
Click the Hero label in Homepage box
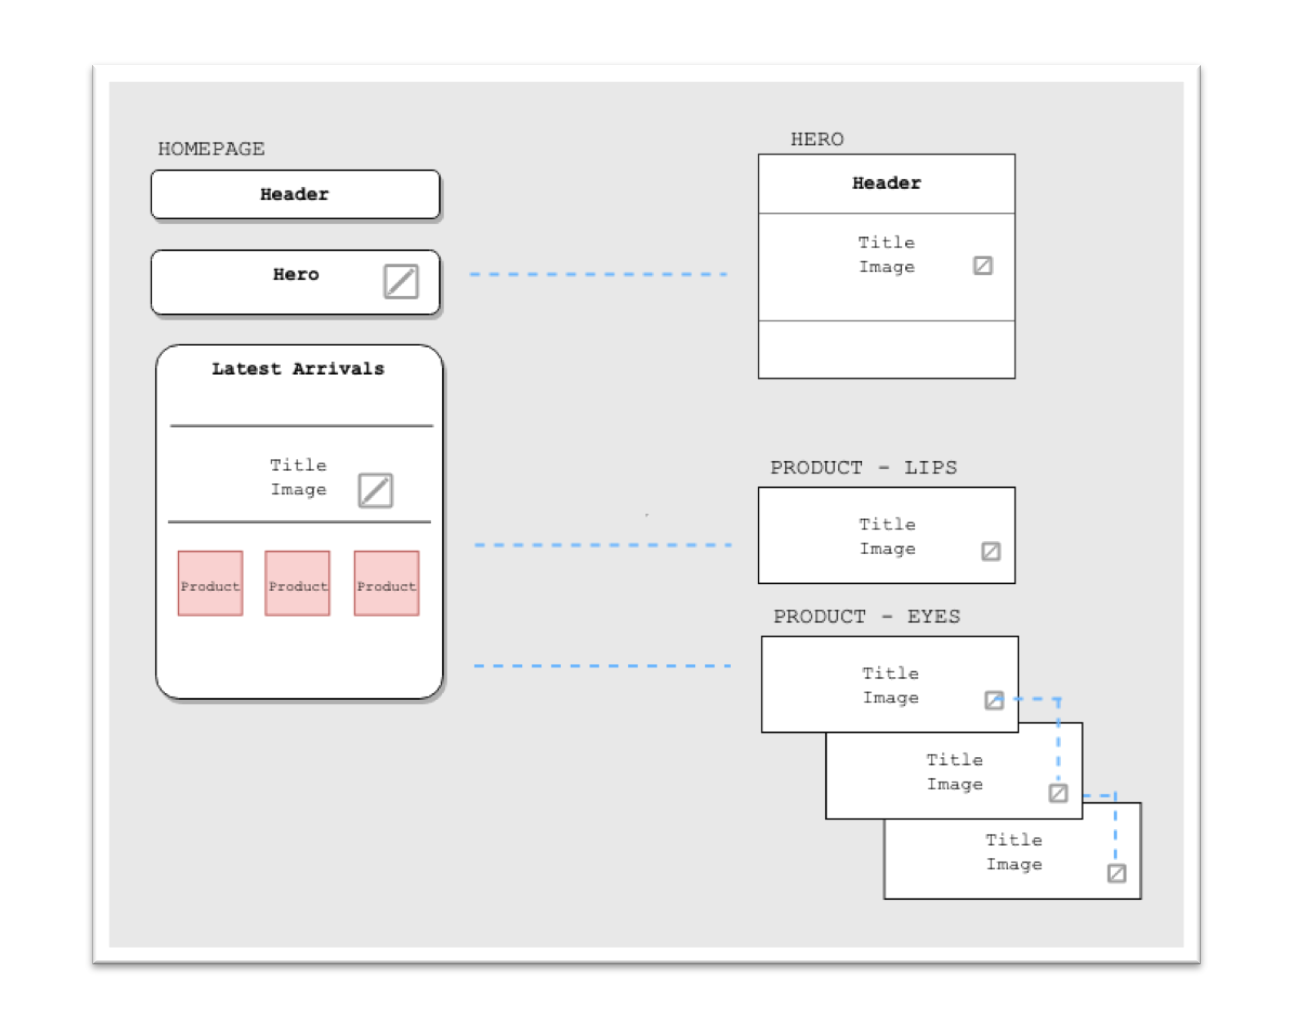point(296,275)
